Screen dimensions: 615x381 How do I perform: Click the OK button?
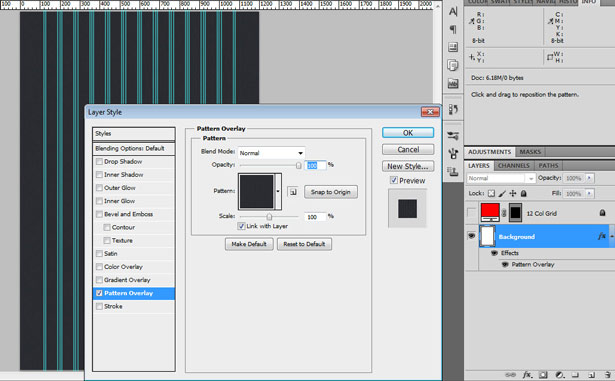click(x=408, y=133)
